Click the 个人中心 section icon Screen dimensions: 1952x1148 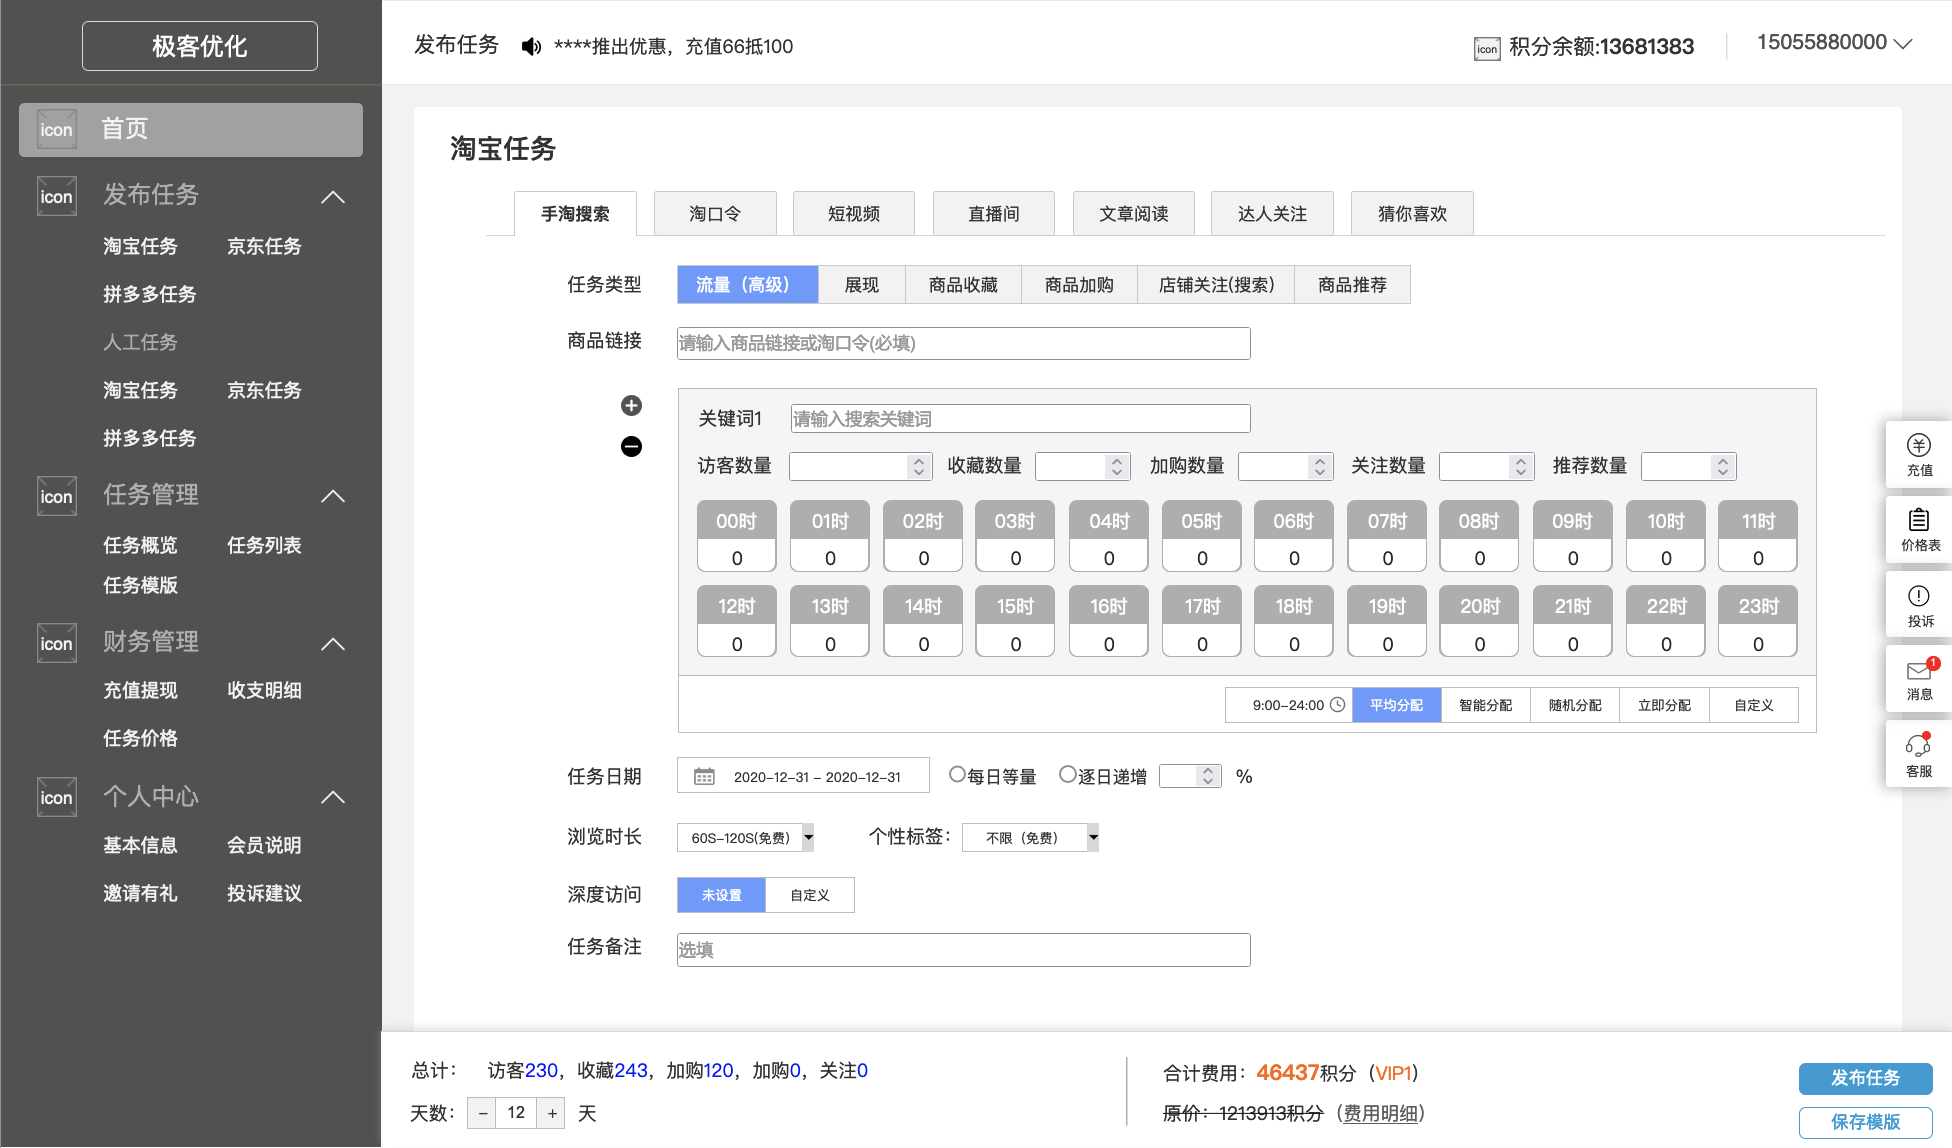pyautogui.click(x=57, y=797)
